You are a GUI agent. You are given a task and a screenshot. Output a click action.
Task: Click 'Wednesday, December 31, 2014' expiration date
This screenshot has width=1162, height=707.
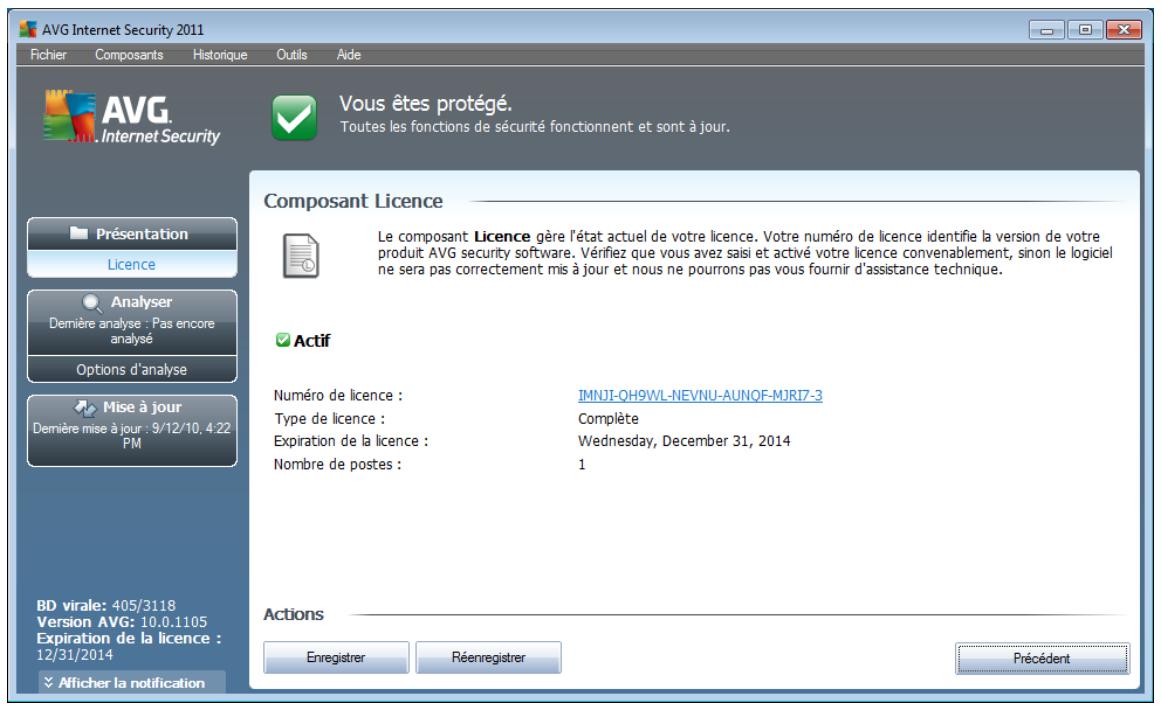[684, 441]
